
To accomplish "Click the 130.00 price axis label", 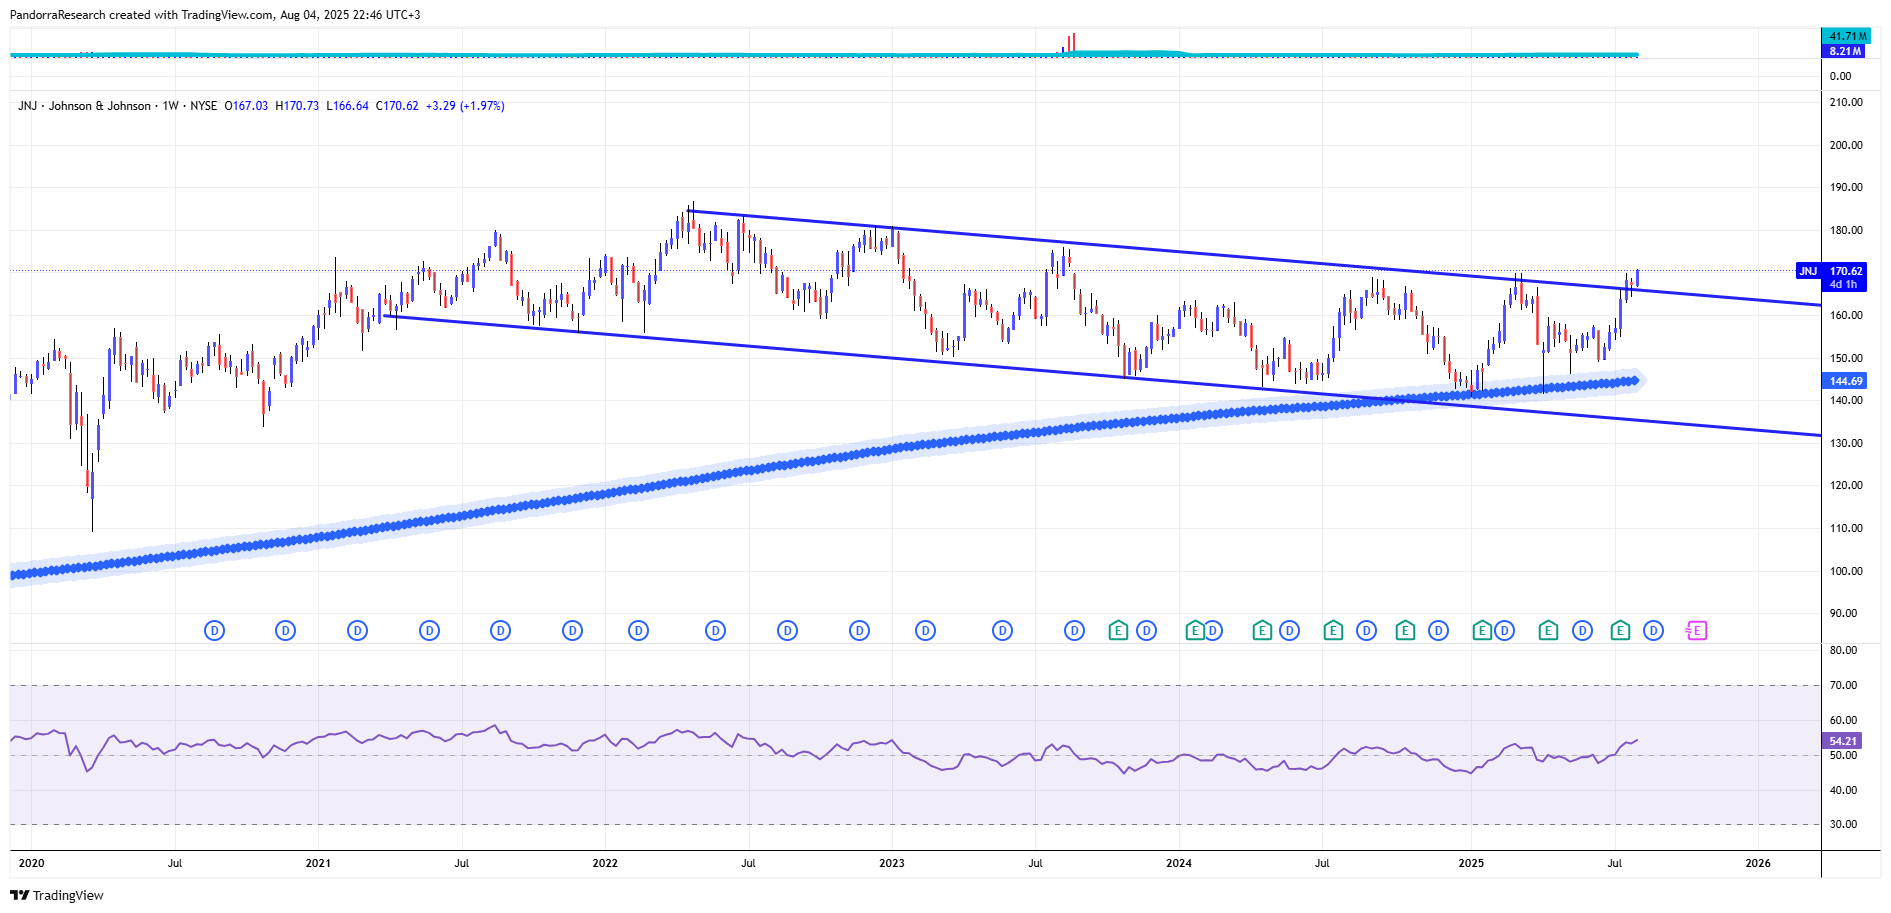I will pyautogui.click(x=1846, y=443).
